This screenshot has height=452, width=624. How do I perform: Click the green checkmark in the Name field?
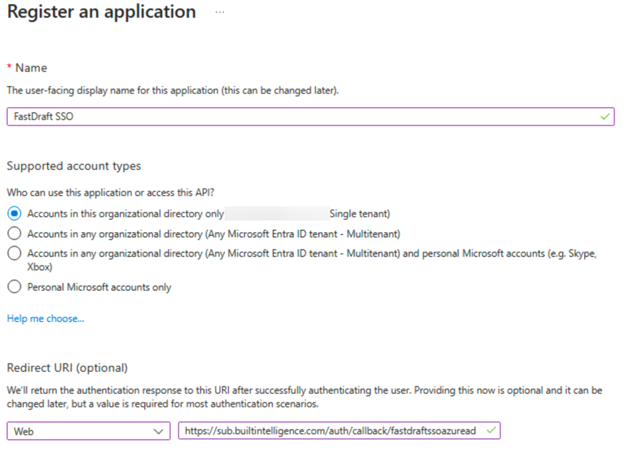pos(605,117)
